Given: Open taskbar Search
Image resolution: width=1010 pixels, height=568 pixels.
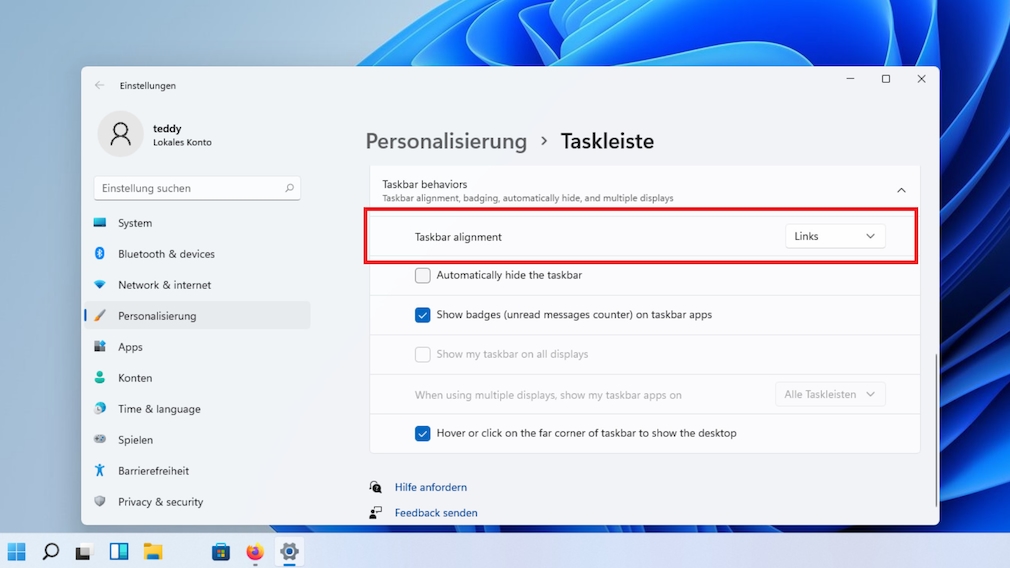Looking at the screenshot, I should click(50, 551).
